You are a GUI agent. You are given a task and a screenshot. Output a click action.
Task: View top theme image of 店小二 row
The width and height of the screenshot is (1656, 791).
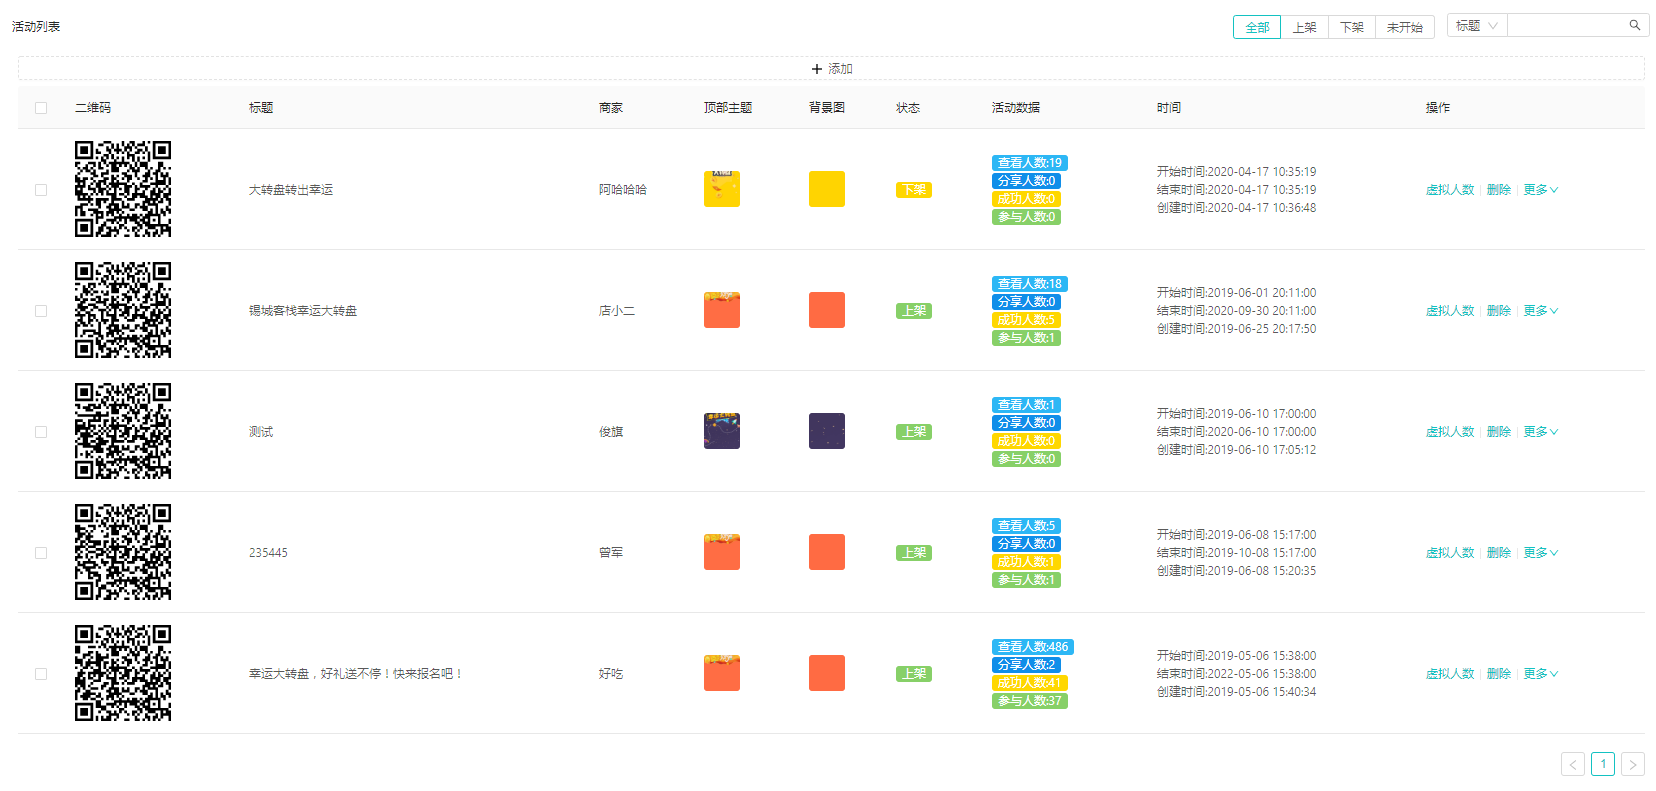pyautogui.click(x=722, y=310)
